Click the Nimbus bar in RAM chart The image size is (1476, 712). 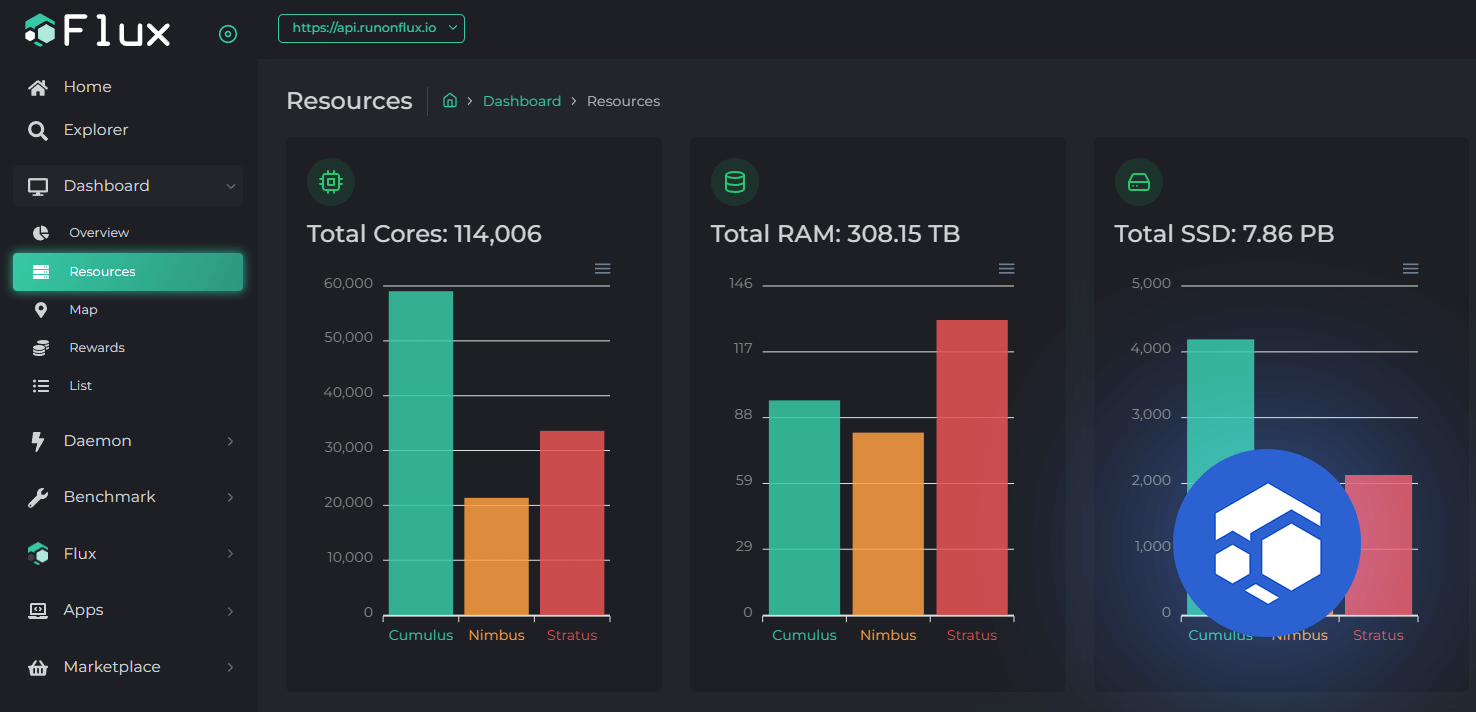[888, 524]
